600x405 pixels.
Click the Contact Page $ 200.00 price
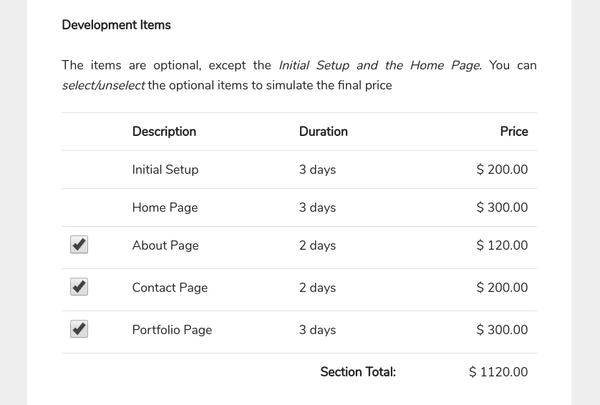(x=502, y=287)
